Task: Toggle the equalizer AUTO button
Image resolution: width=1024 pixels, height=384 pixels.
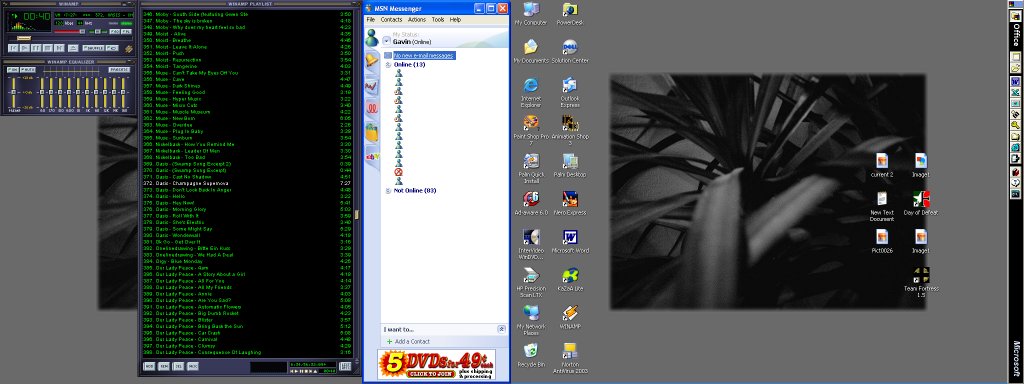Action: (x=27, y=69)
